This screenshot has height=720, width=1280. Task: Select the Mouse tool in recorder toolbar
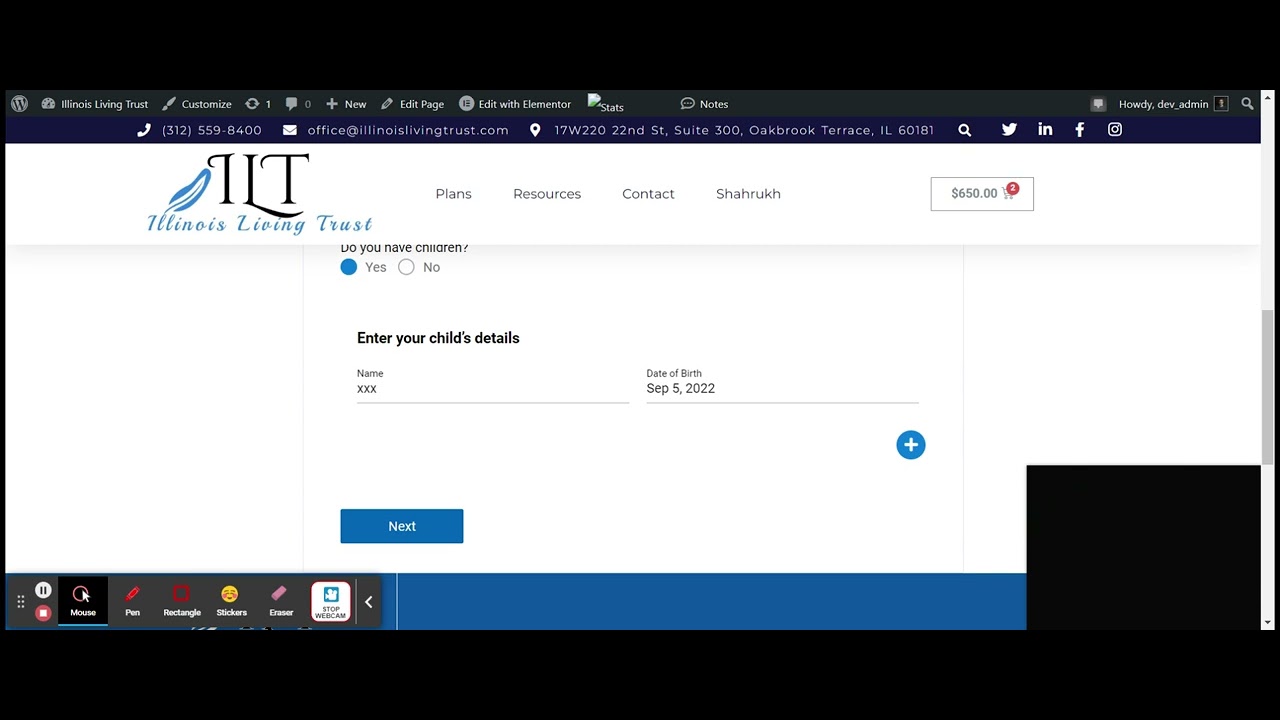click(83, 602)
